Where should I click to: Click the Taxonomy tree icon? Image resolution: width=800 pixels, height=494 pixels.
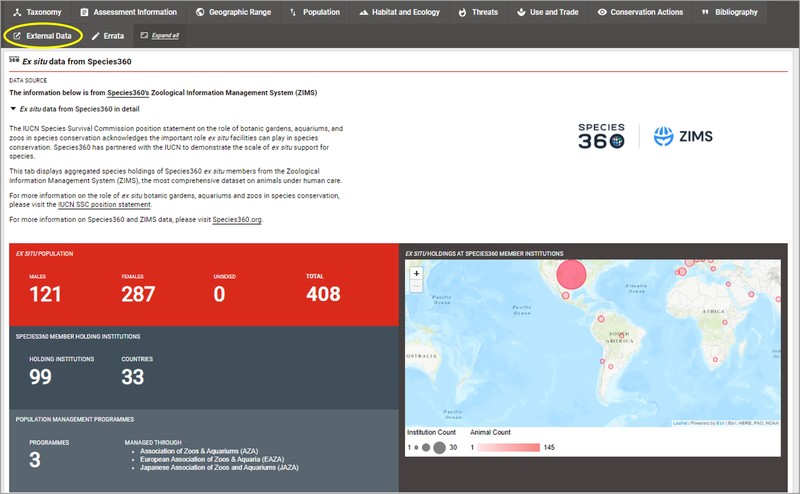click(x=17, y=12)
